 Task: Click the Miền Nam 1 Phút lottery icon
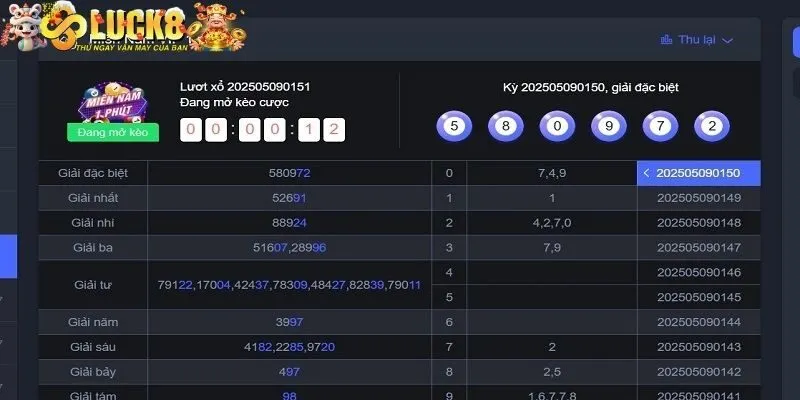[112, 101]
